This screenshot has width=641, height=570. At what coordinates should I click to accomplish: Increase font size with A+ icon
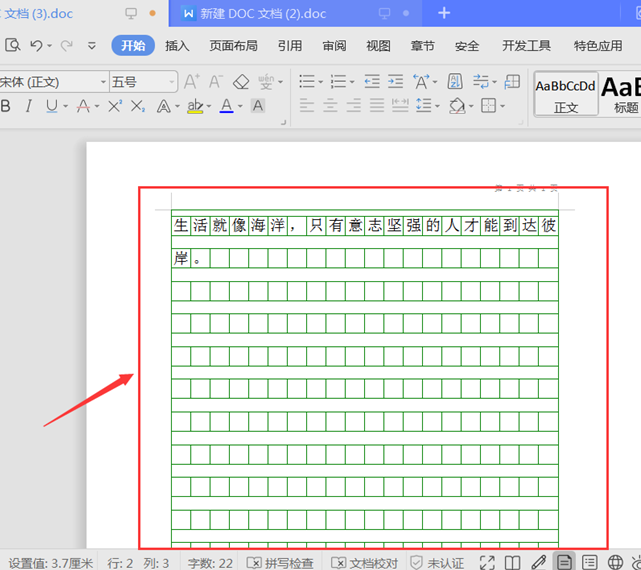click(192, 82)
